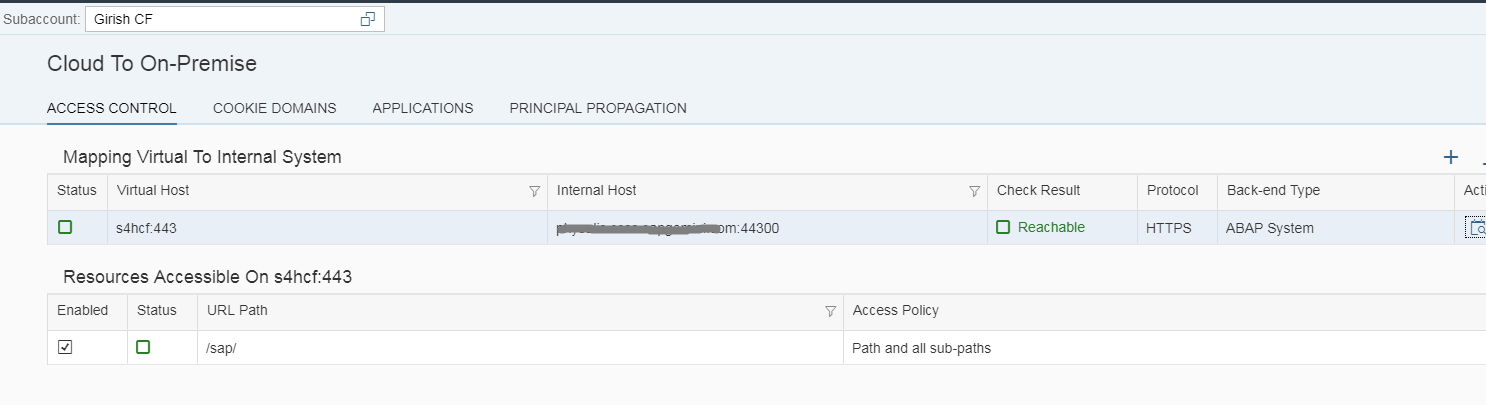Image resolution: width=1486 pixels, height=405 pixels.
Task: Click the Back-end Type column header
Action: [1272, 190]
